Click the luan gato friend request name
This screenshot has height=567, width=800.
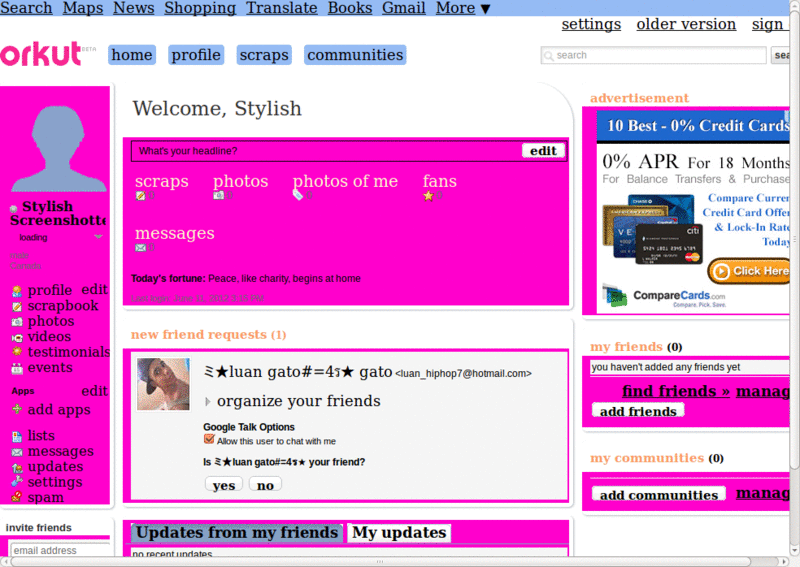pos(298,372)
